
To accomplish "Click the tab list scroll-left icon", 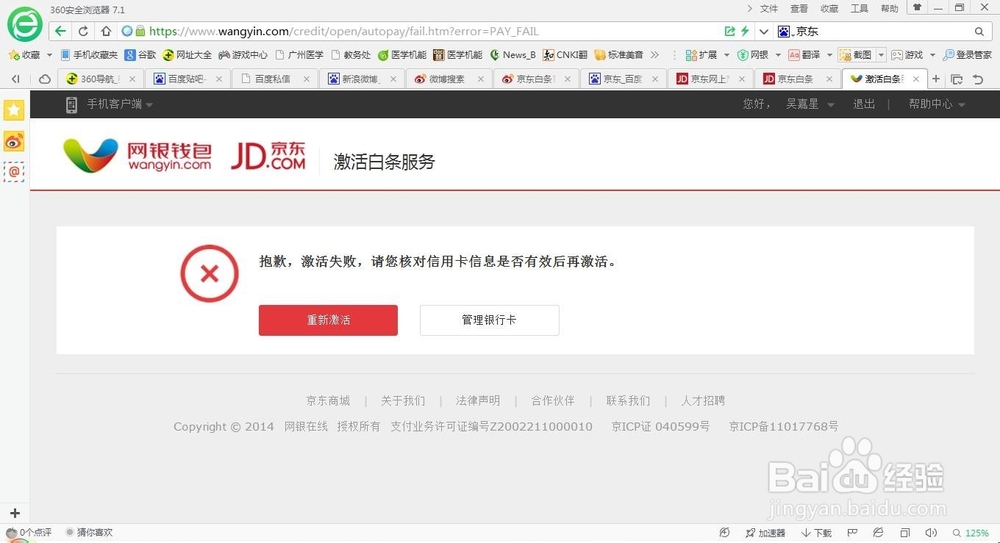I will (x=15, y=79).
